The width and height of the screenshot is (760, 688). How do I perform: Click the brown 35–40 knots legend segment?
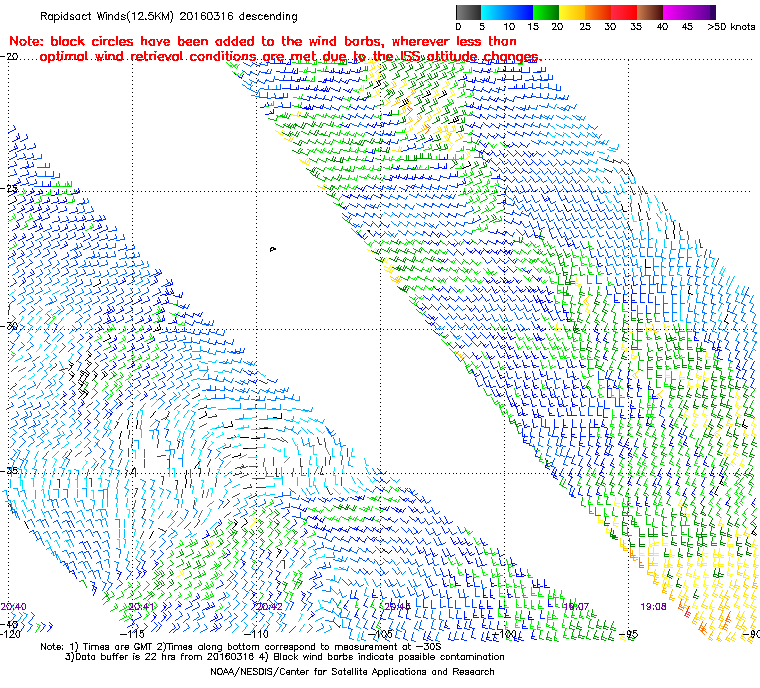coord(650,12)
